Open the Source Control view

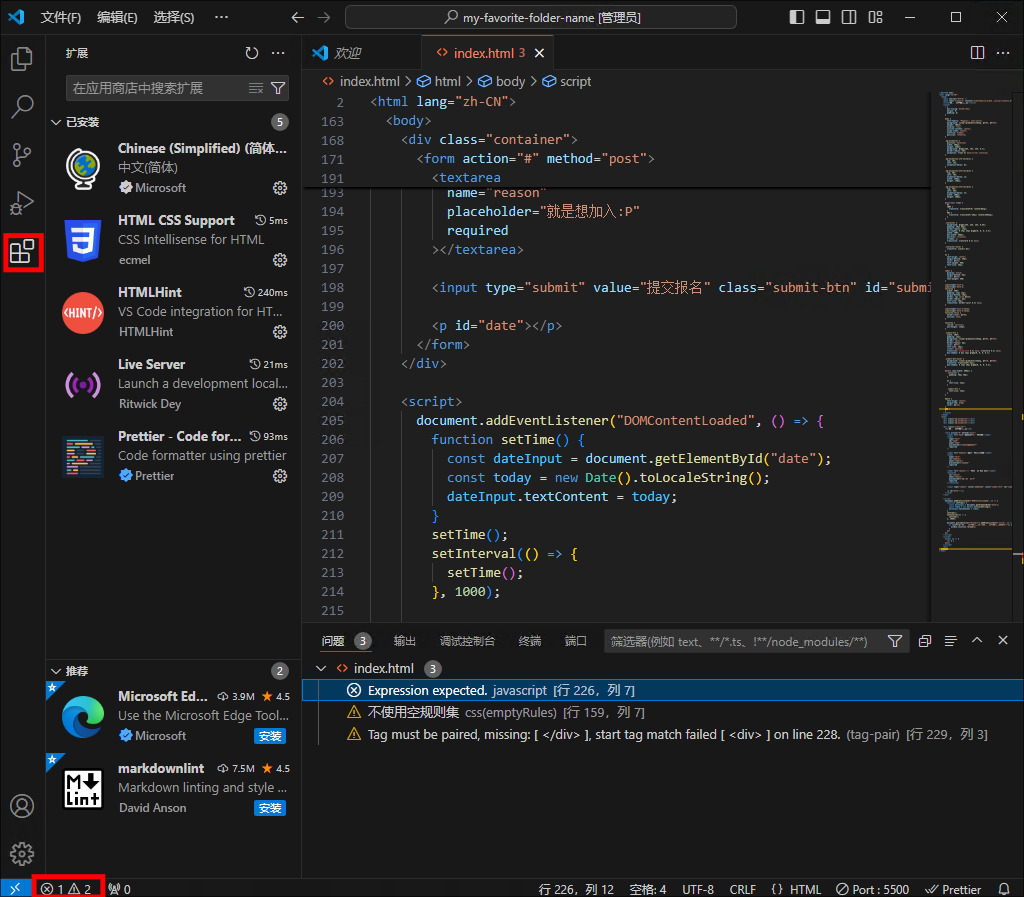click(x=21, y=155)
